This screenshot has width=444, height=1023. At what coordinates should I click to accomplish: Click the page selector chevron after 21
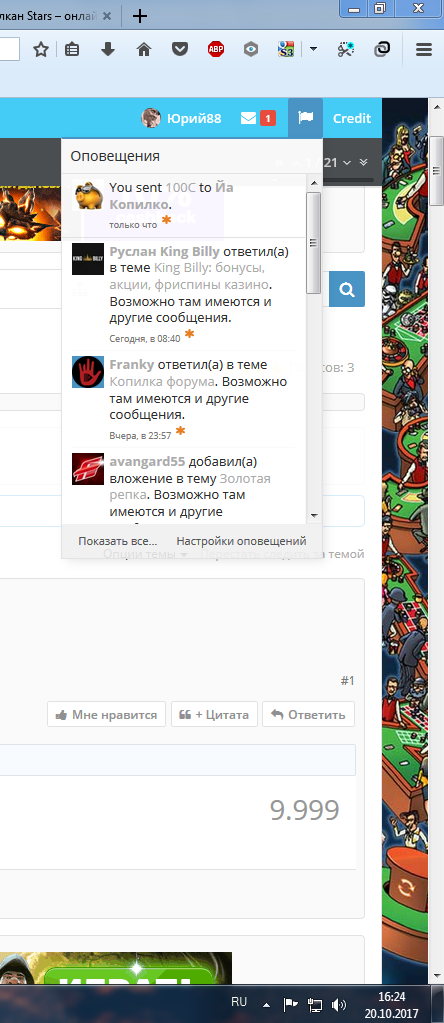pos(347,162)
